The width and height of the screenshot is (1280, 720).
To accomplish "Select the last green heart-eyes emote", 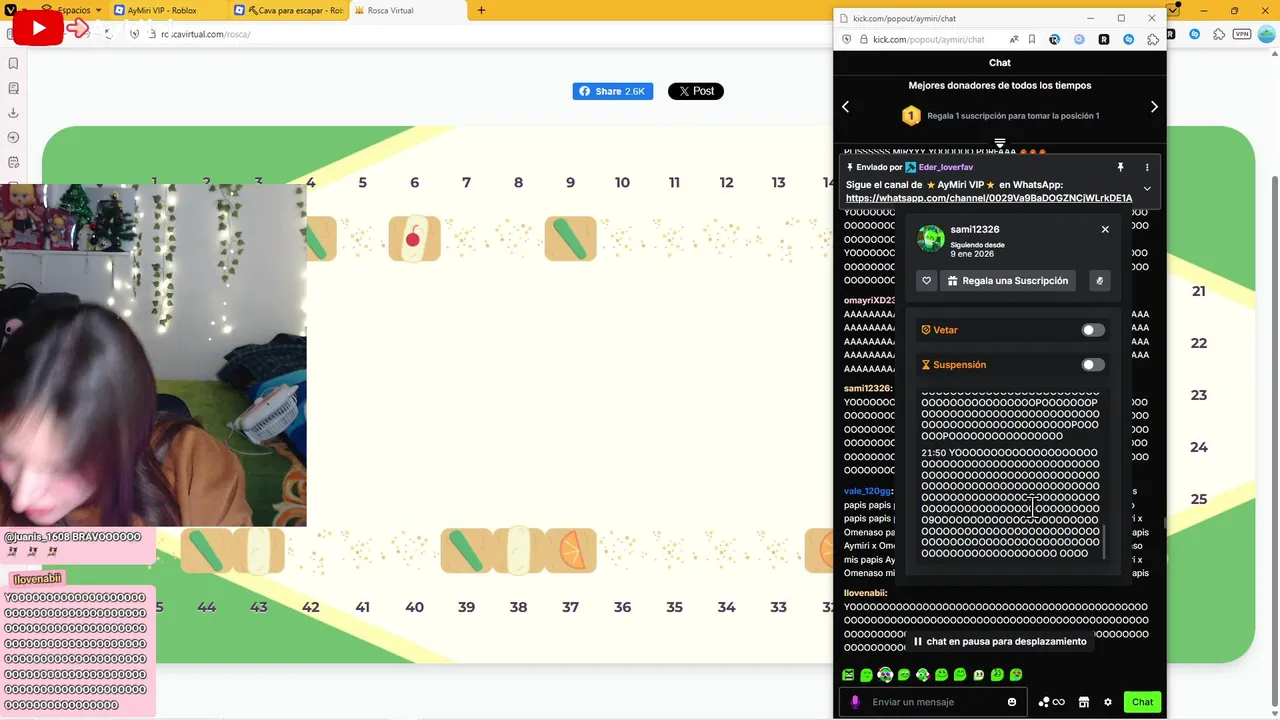I will [x=1016, y=675].
